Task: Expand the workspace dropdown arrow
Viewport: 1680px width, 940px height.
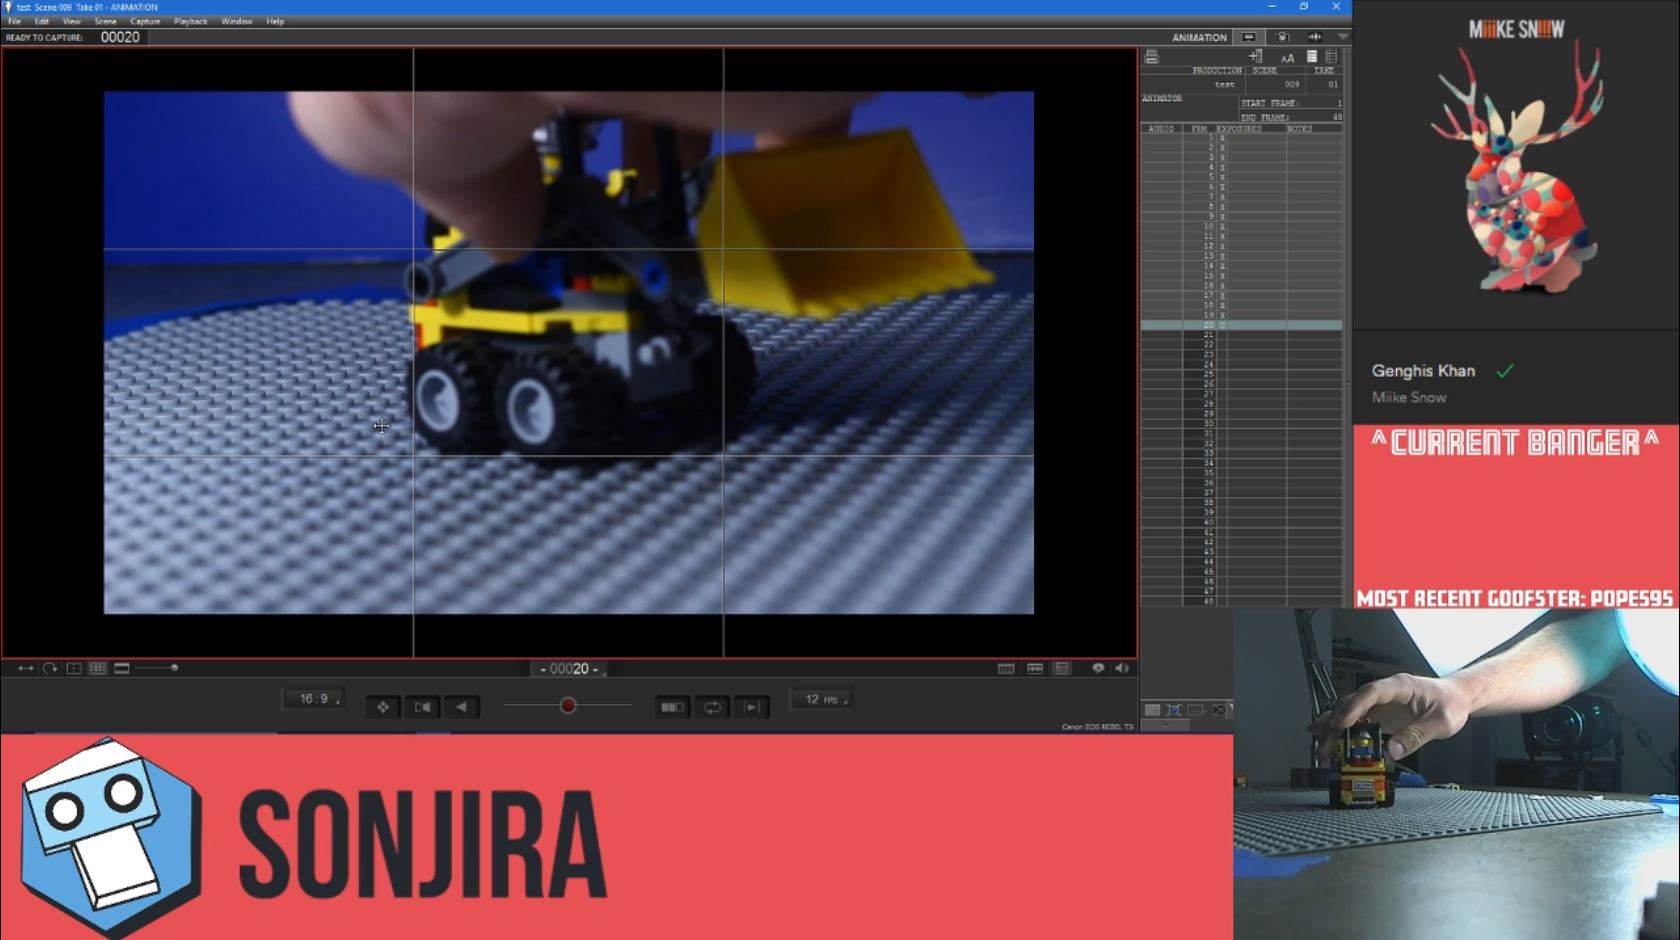Action: (x=1343, y=37)
